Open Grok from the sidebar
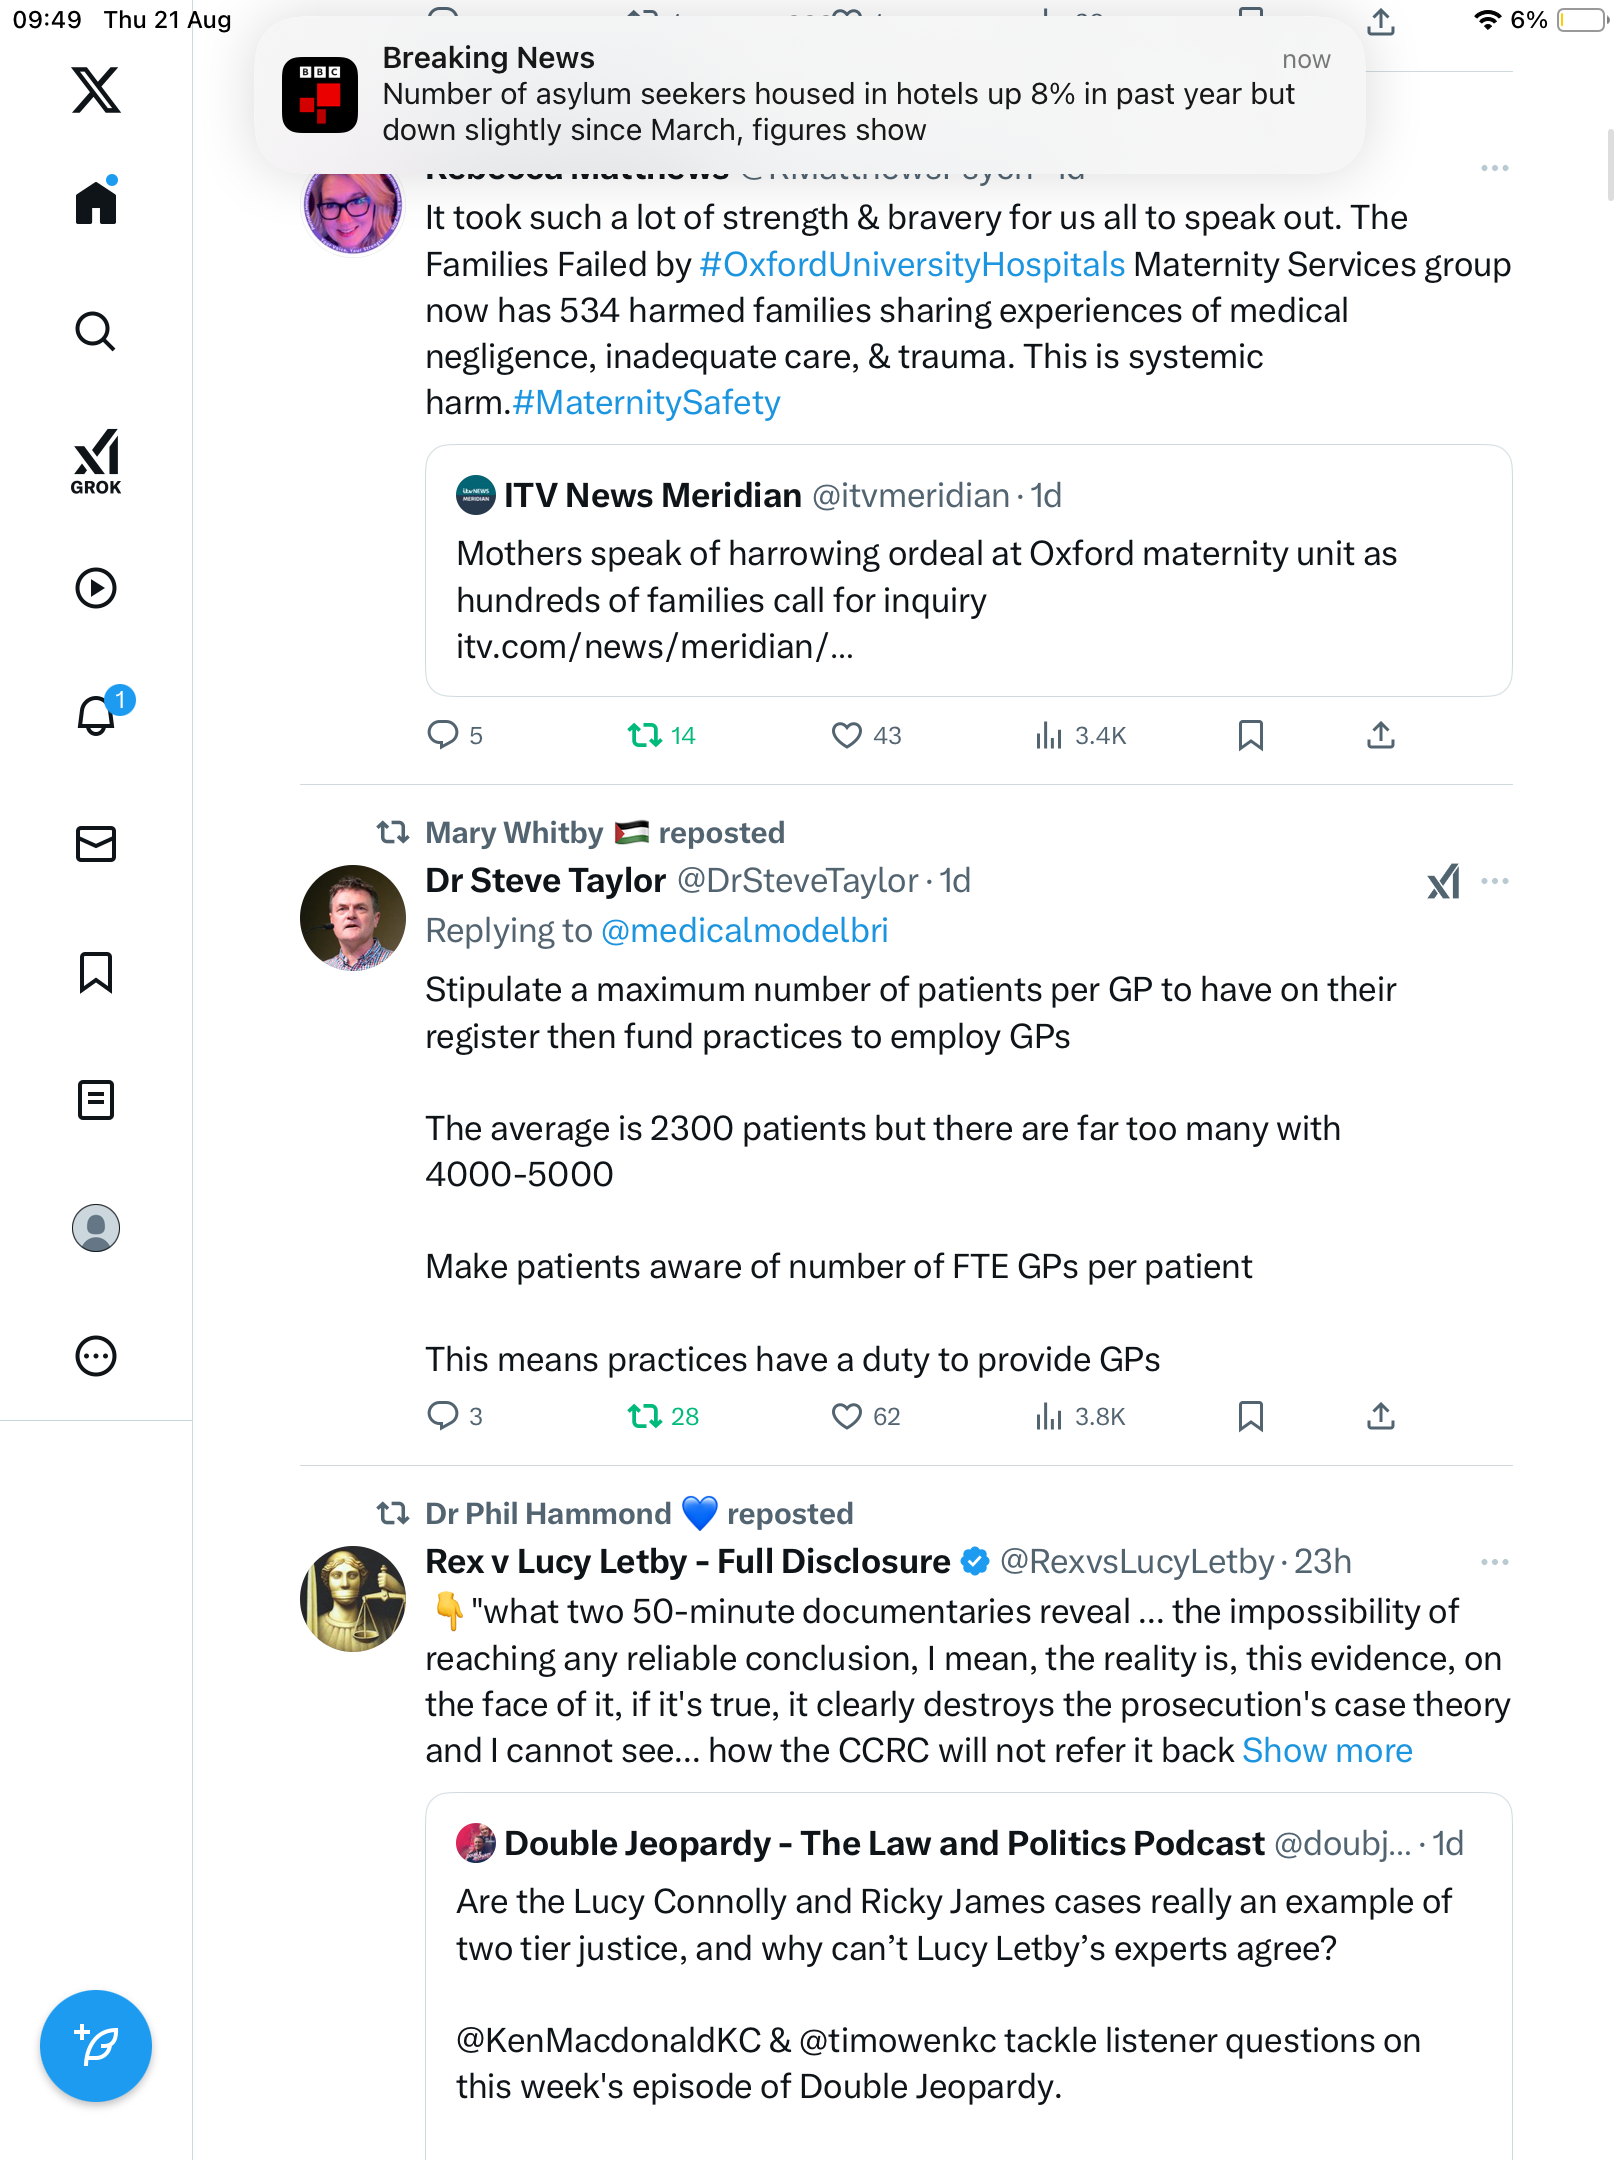1620x2160 pixels. (96, 462)
